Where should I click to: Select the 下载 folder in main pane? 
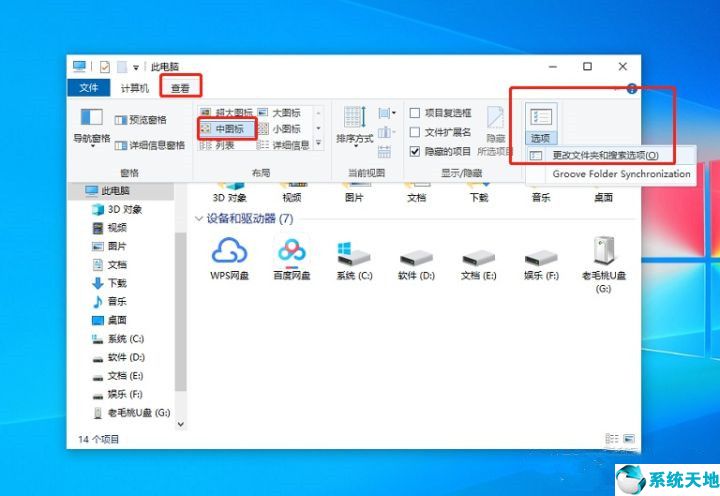click(x=479, y=193)
